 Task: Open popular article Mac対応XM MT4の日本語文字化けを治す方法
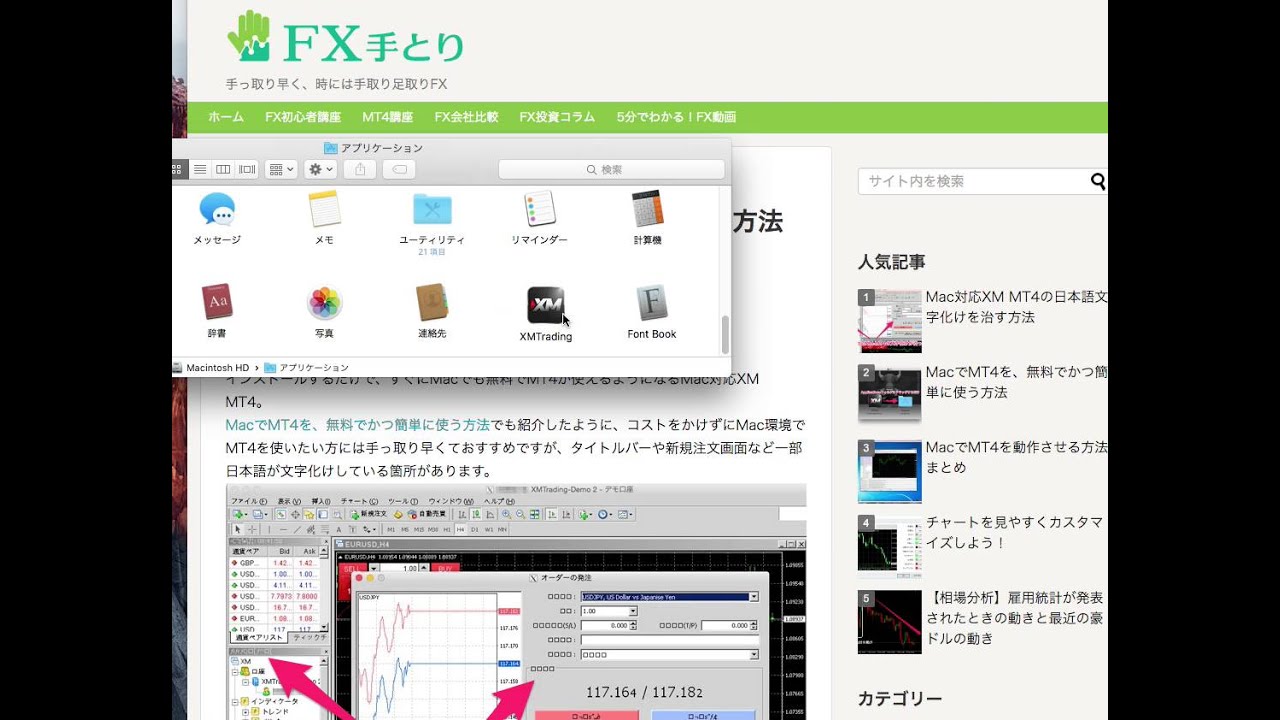[x=1016, y=307]
